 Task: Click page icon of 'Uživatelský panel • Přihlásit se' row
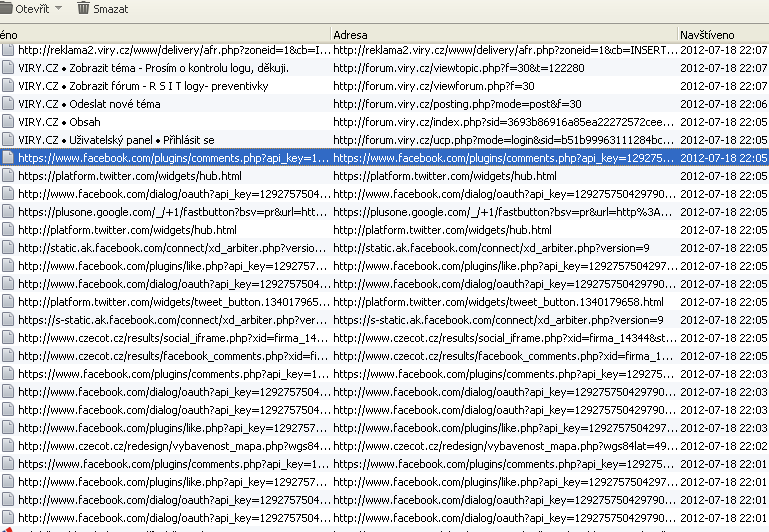click(8, 140)
